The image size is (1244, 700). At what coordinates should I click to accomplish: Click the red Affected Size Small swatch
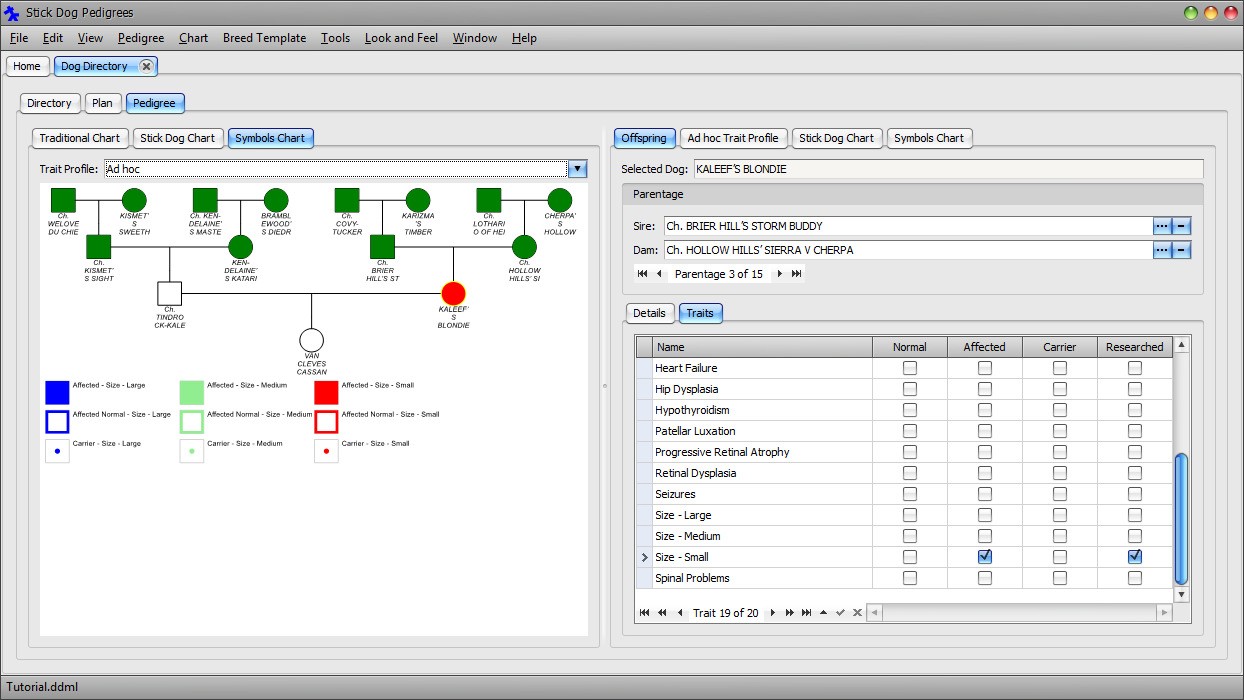pos(326,392)
